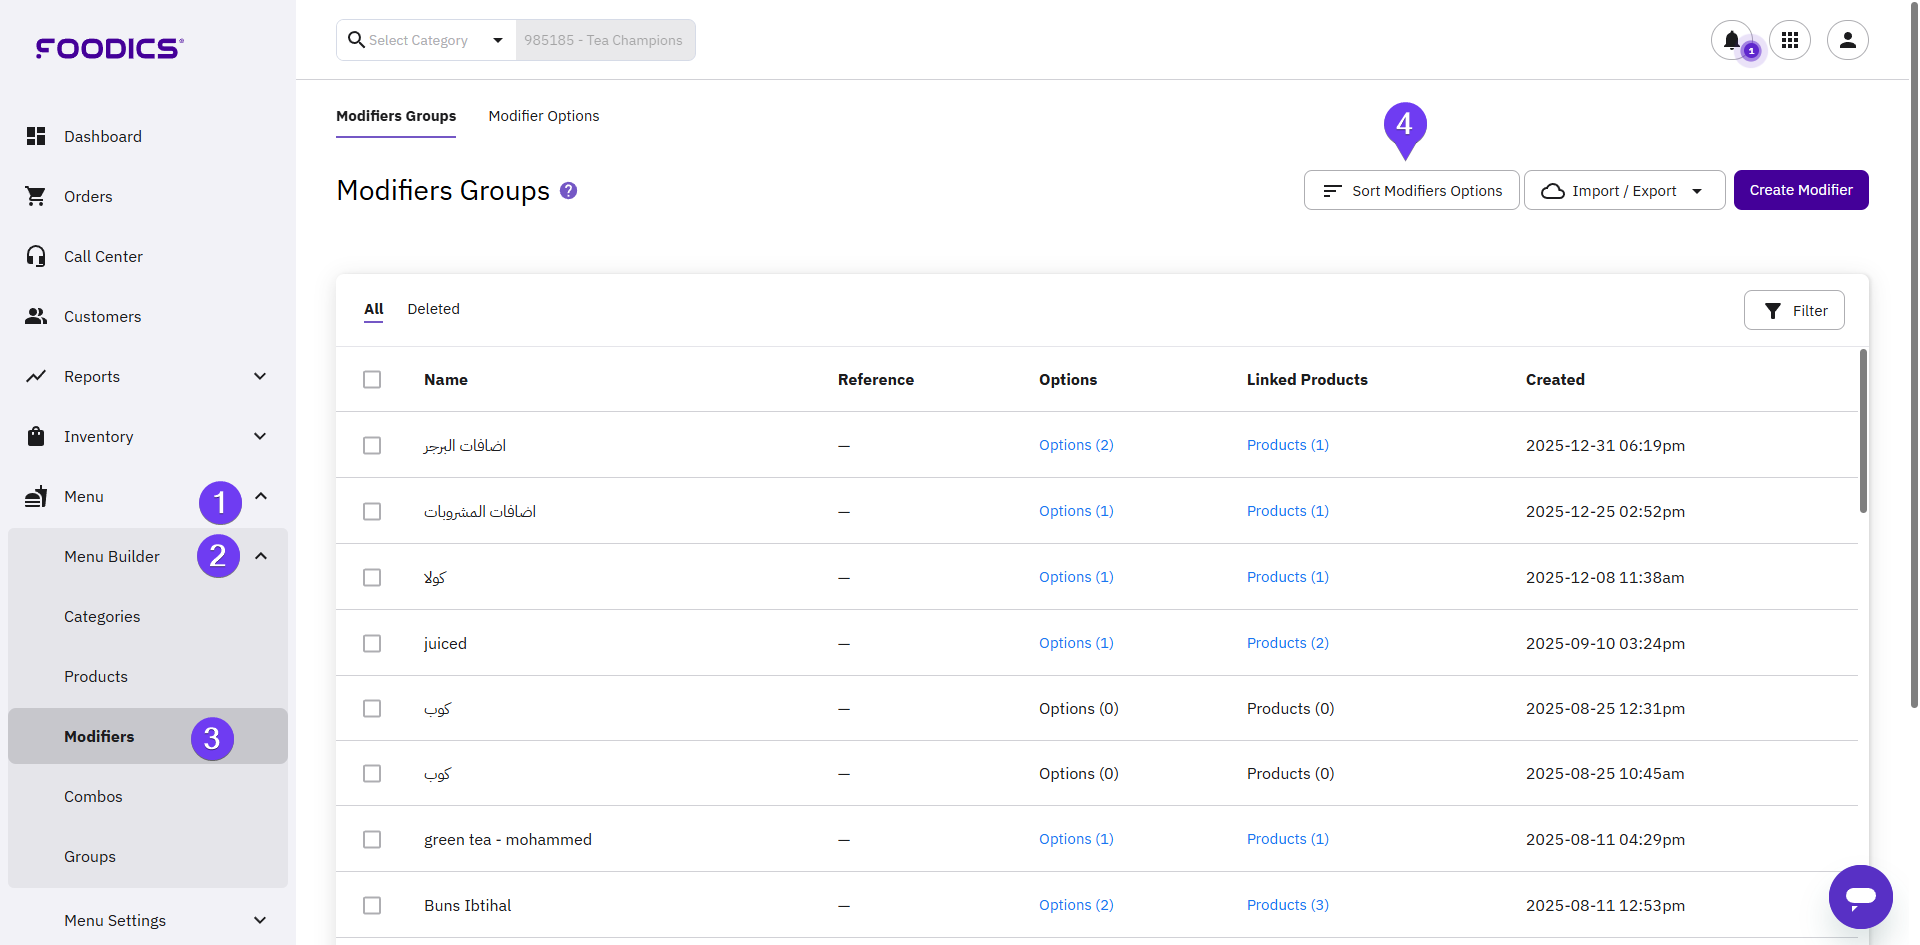This screenshot has height=945, width=1920.
Task: Open the notifications bell icon
Action: tap(1731, 40)
